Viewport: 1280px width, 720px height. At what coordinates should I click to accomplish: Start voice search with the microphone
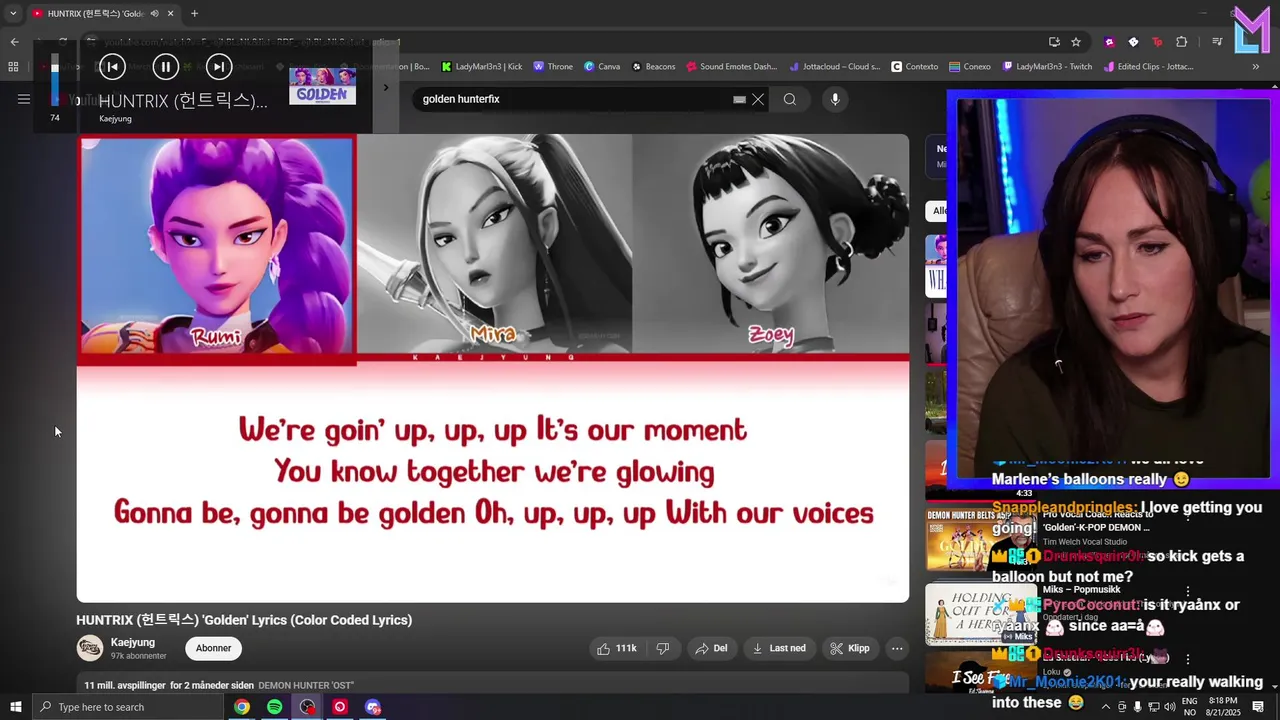(835, 99)
